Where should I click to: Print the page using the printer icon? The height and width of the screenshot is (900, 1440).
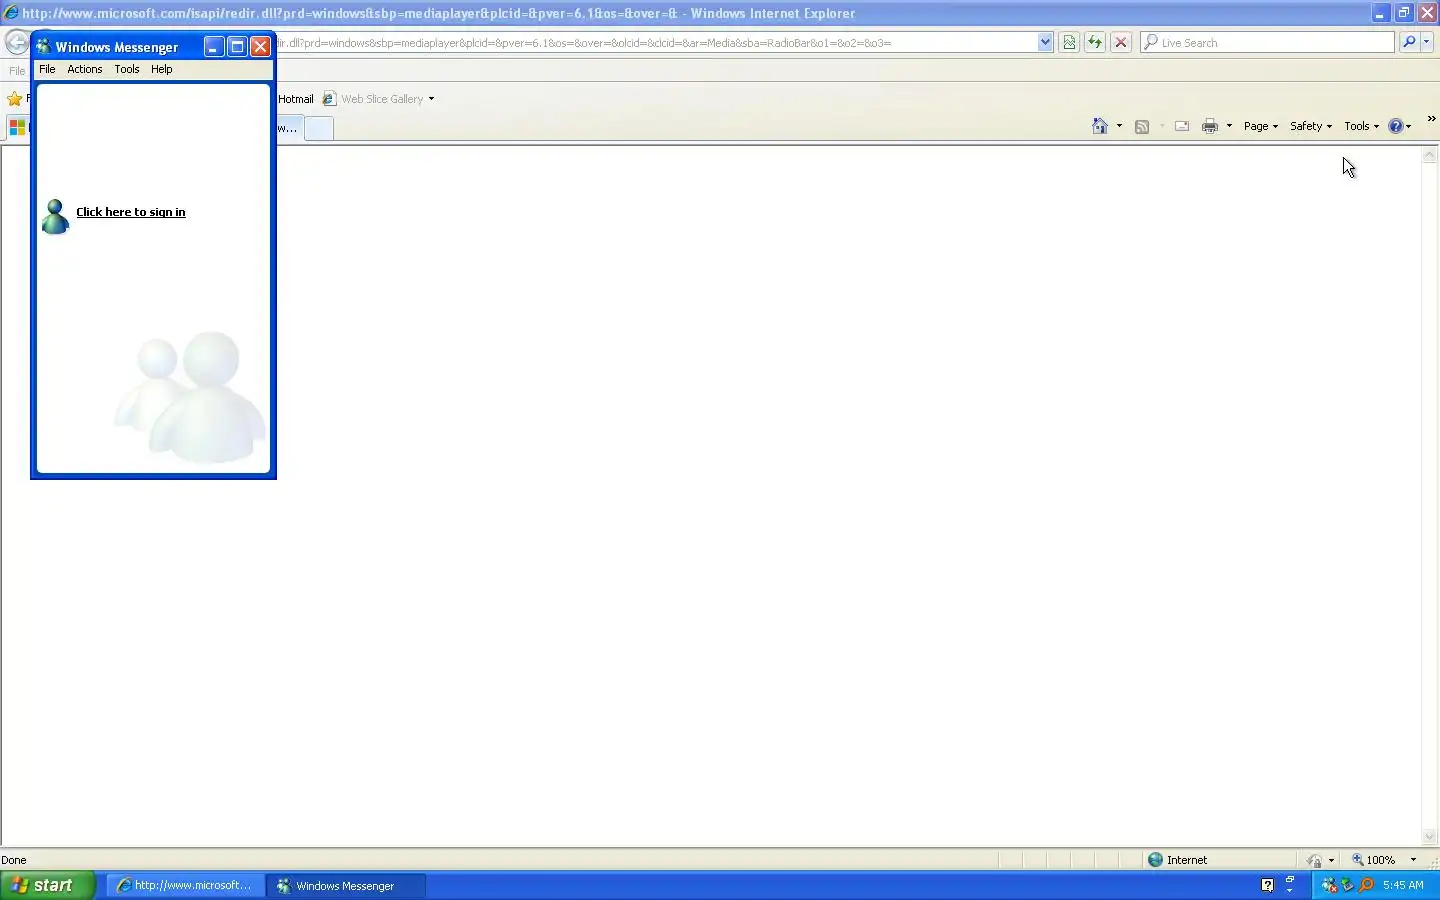pos(1210,126)
